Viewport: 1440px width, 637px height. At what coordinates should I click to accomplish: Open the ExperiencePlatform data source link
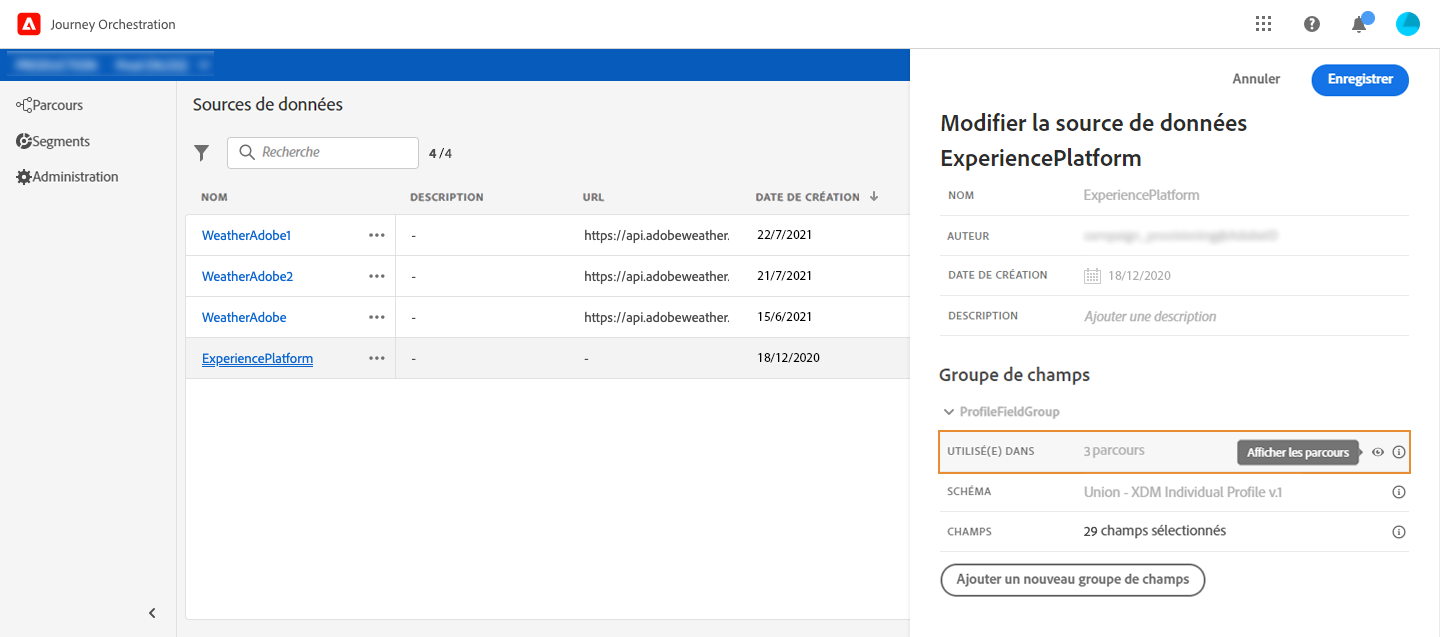pyautogui.click(x=257, y=358)
